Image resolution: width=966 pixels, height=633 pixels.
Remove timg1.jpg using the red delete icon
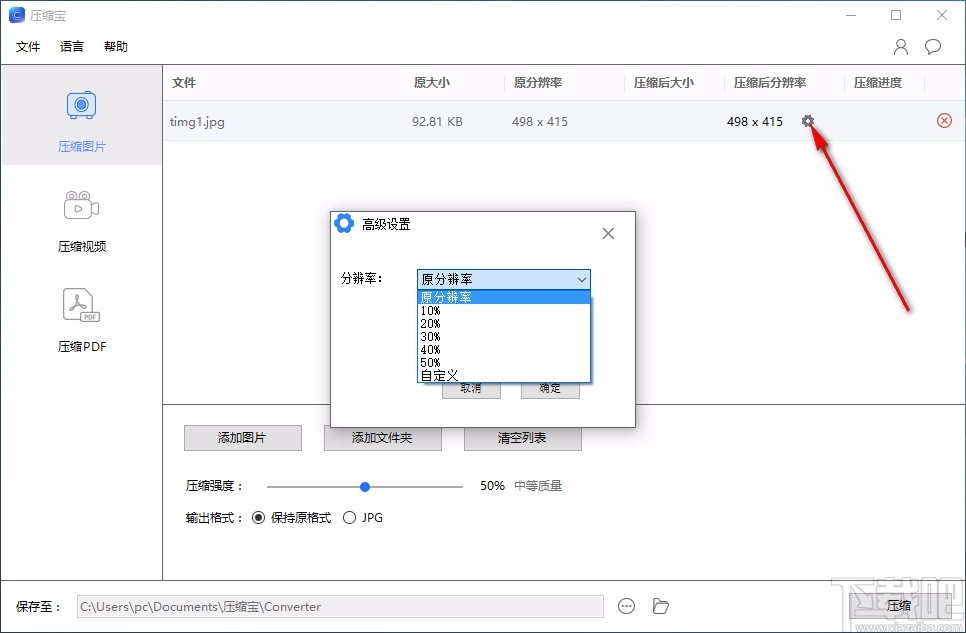944,120
